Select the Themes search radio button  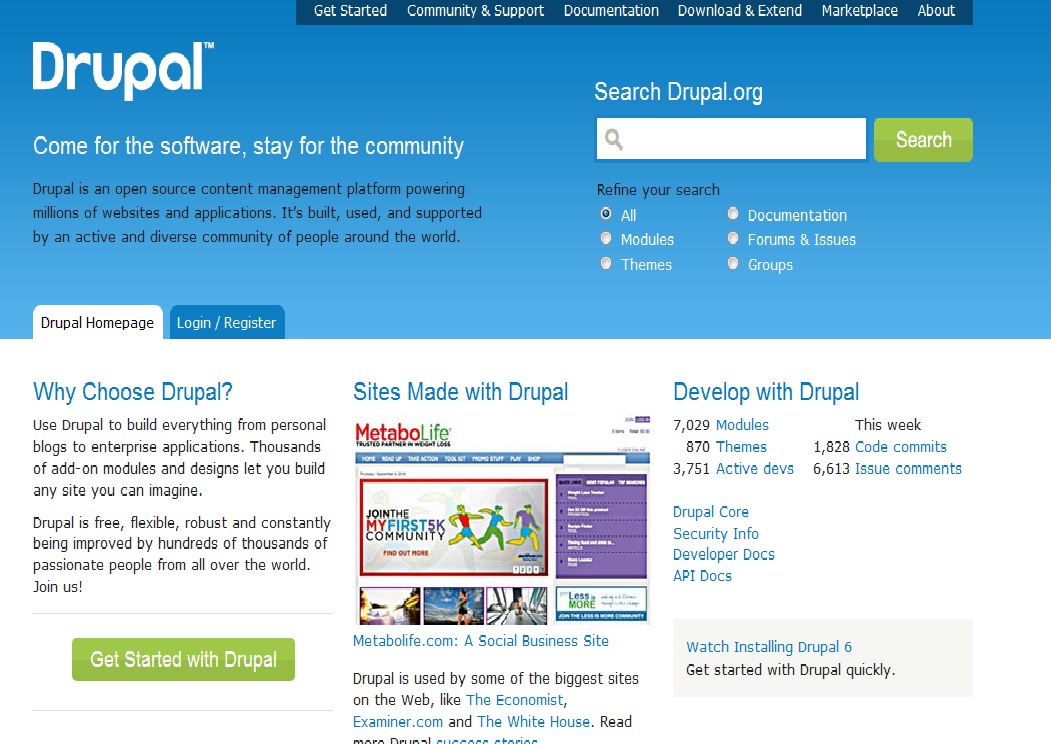pos(606,263)
